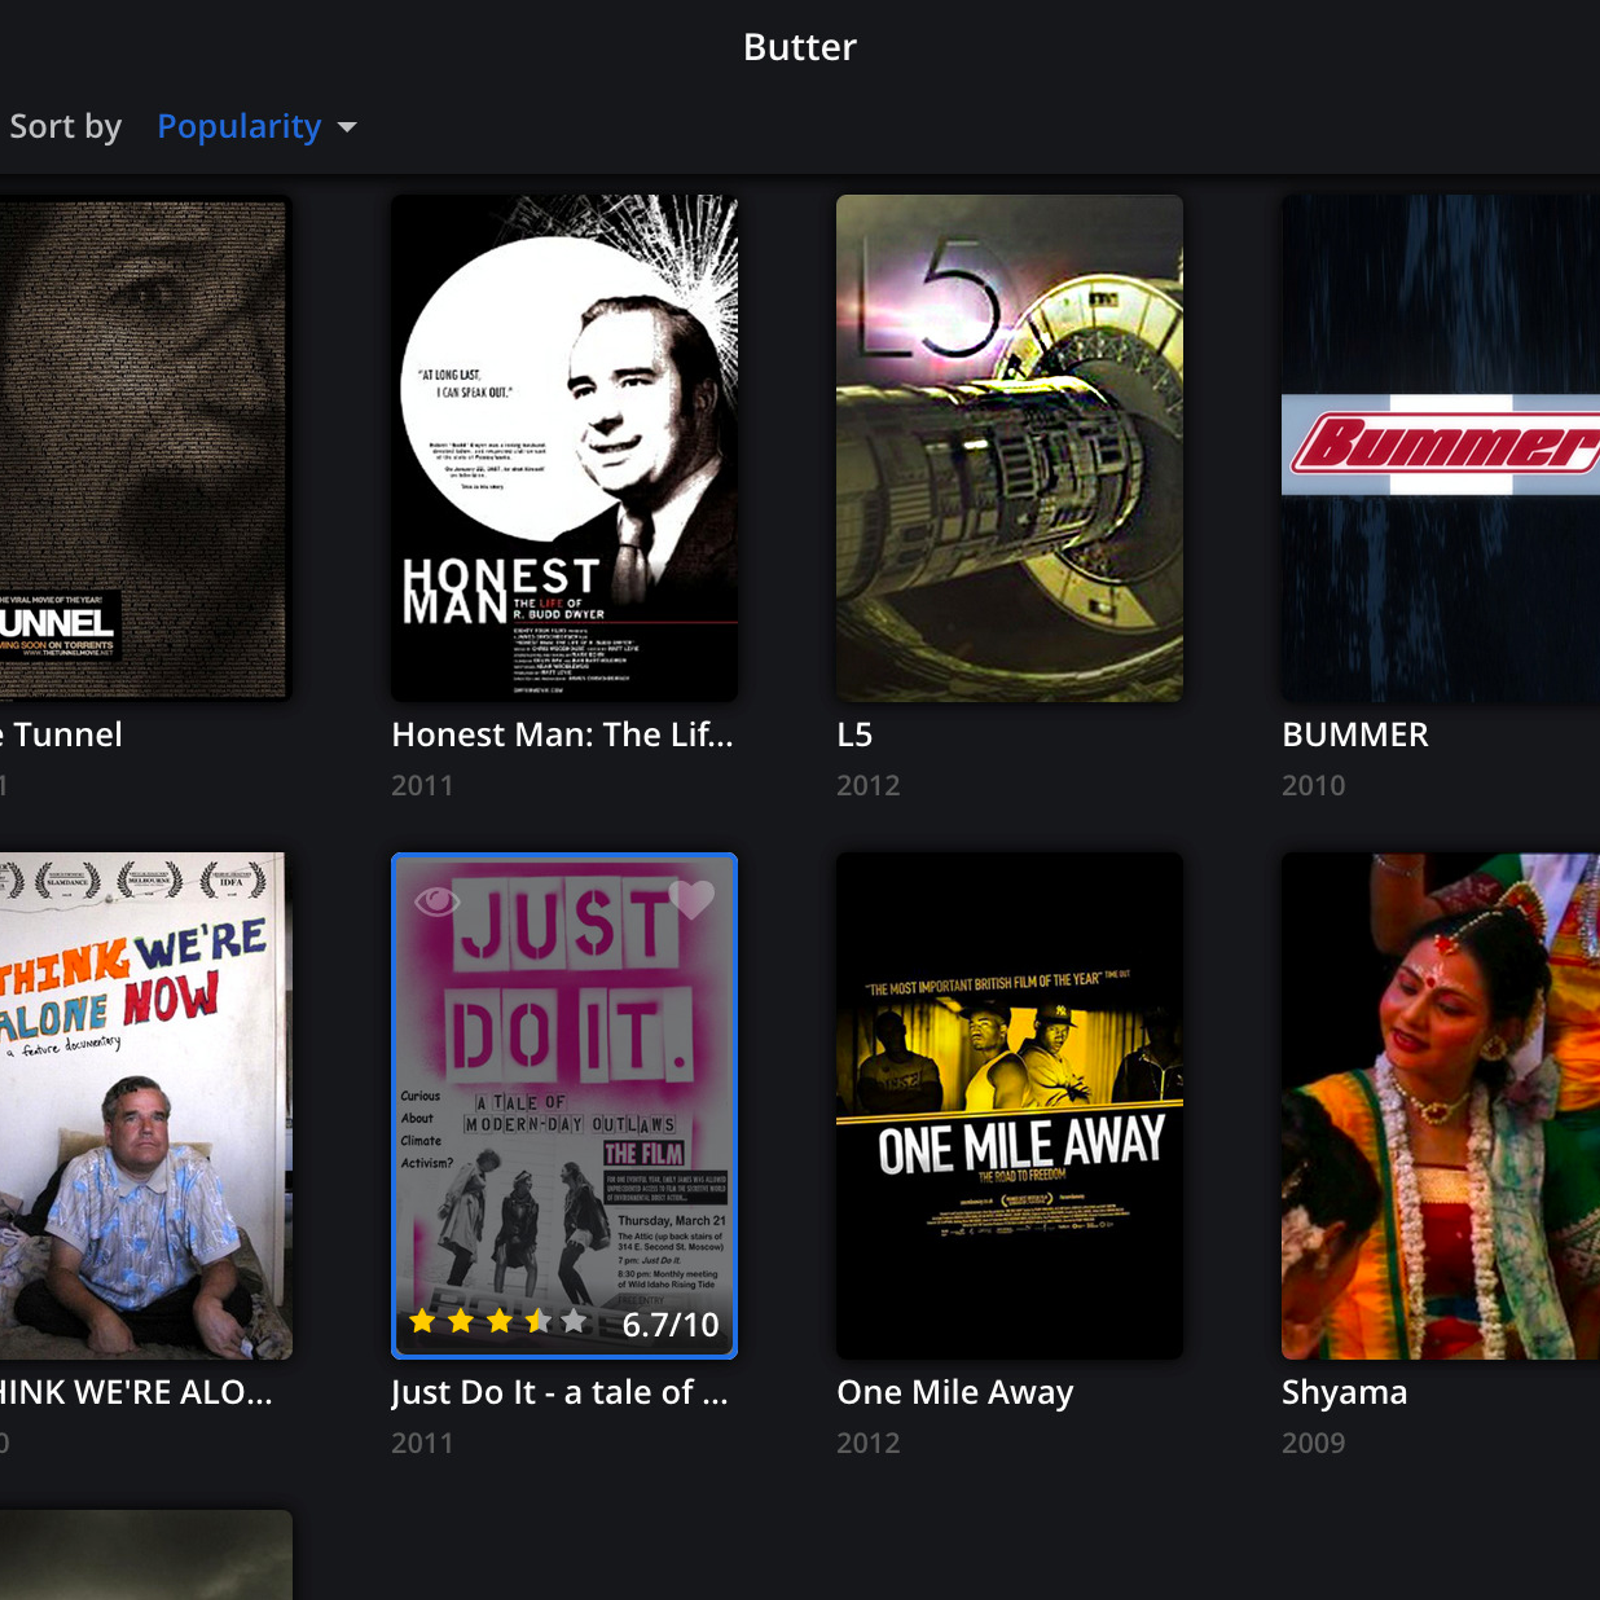Click the 'BUMMER' title text
Image resolution: width=1600 pixels, height=1600 pixels.
coord(1355,735)
